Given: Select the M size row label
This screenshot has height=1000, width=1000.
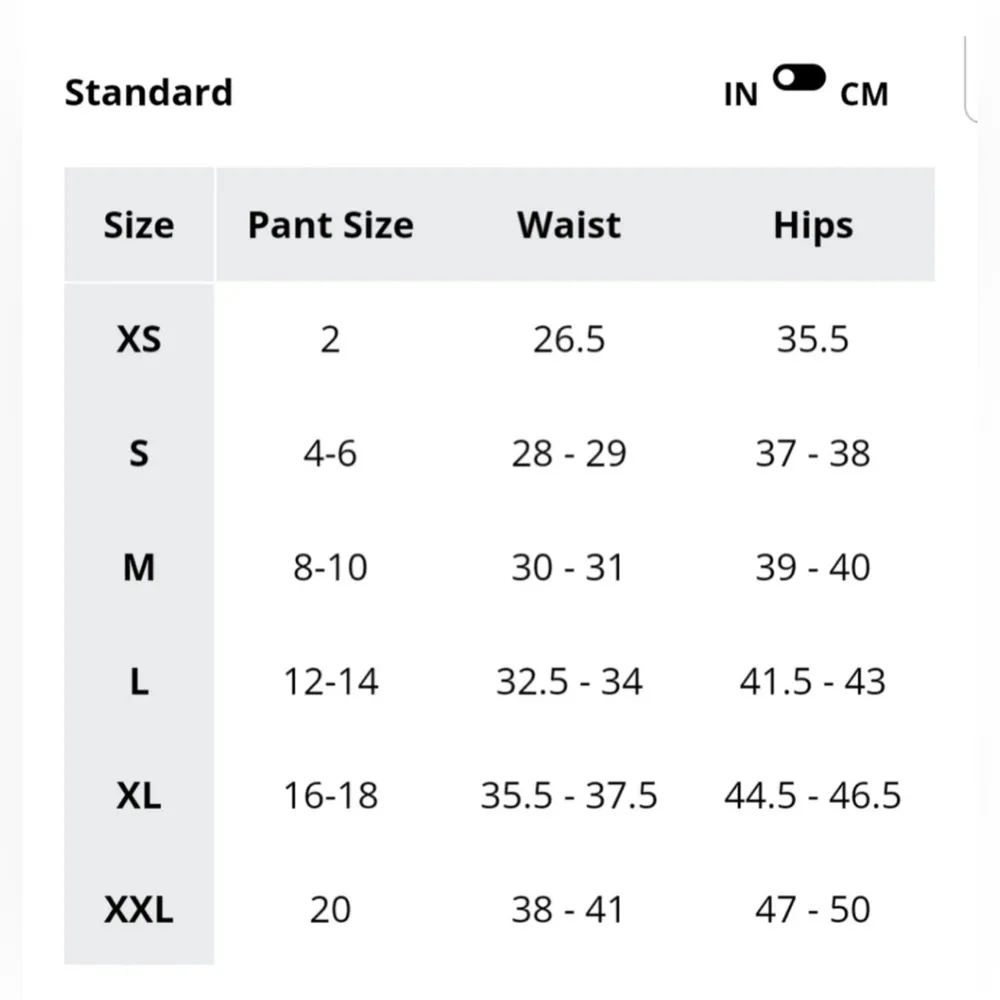Looking at the screenshot, I should 138,568.
